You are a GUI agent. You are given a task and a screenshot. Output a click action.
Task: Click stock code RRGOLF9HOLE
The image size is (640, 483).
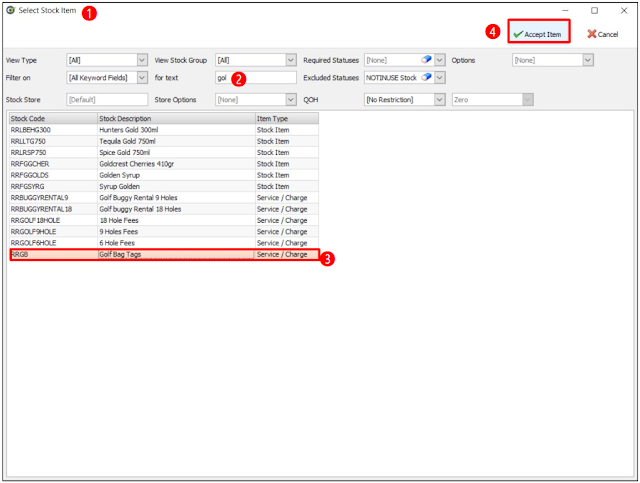click(33, 231)
